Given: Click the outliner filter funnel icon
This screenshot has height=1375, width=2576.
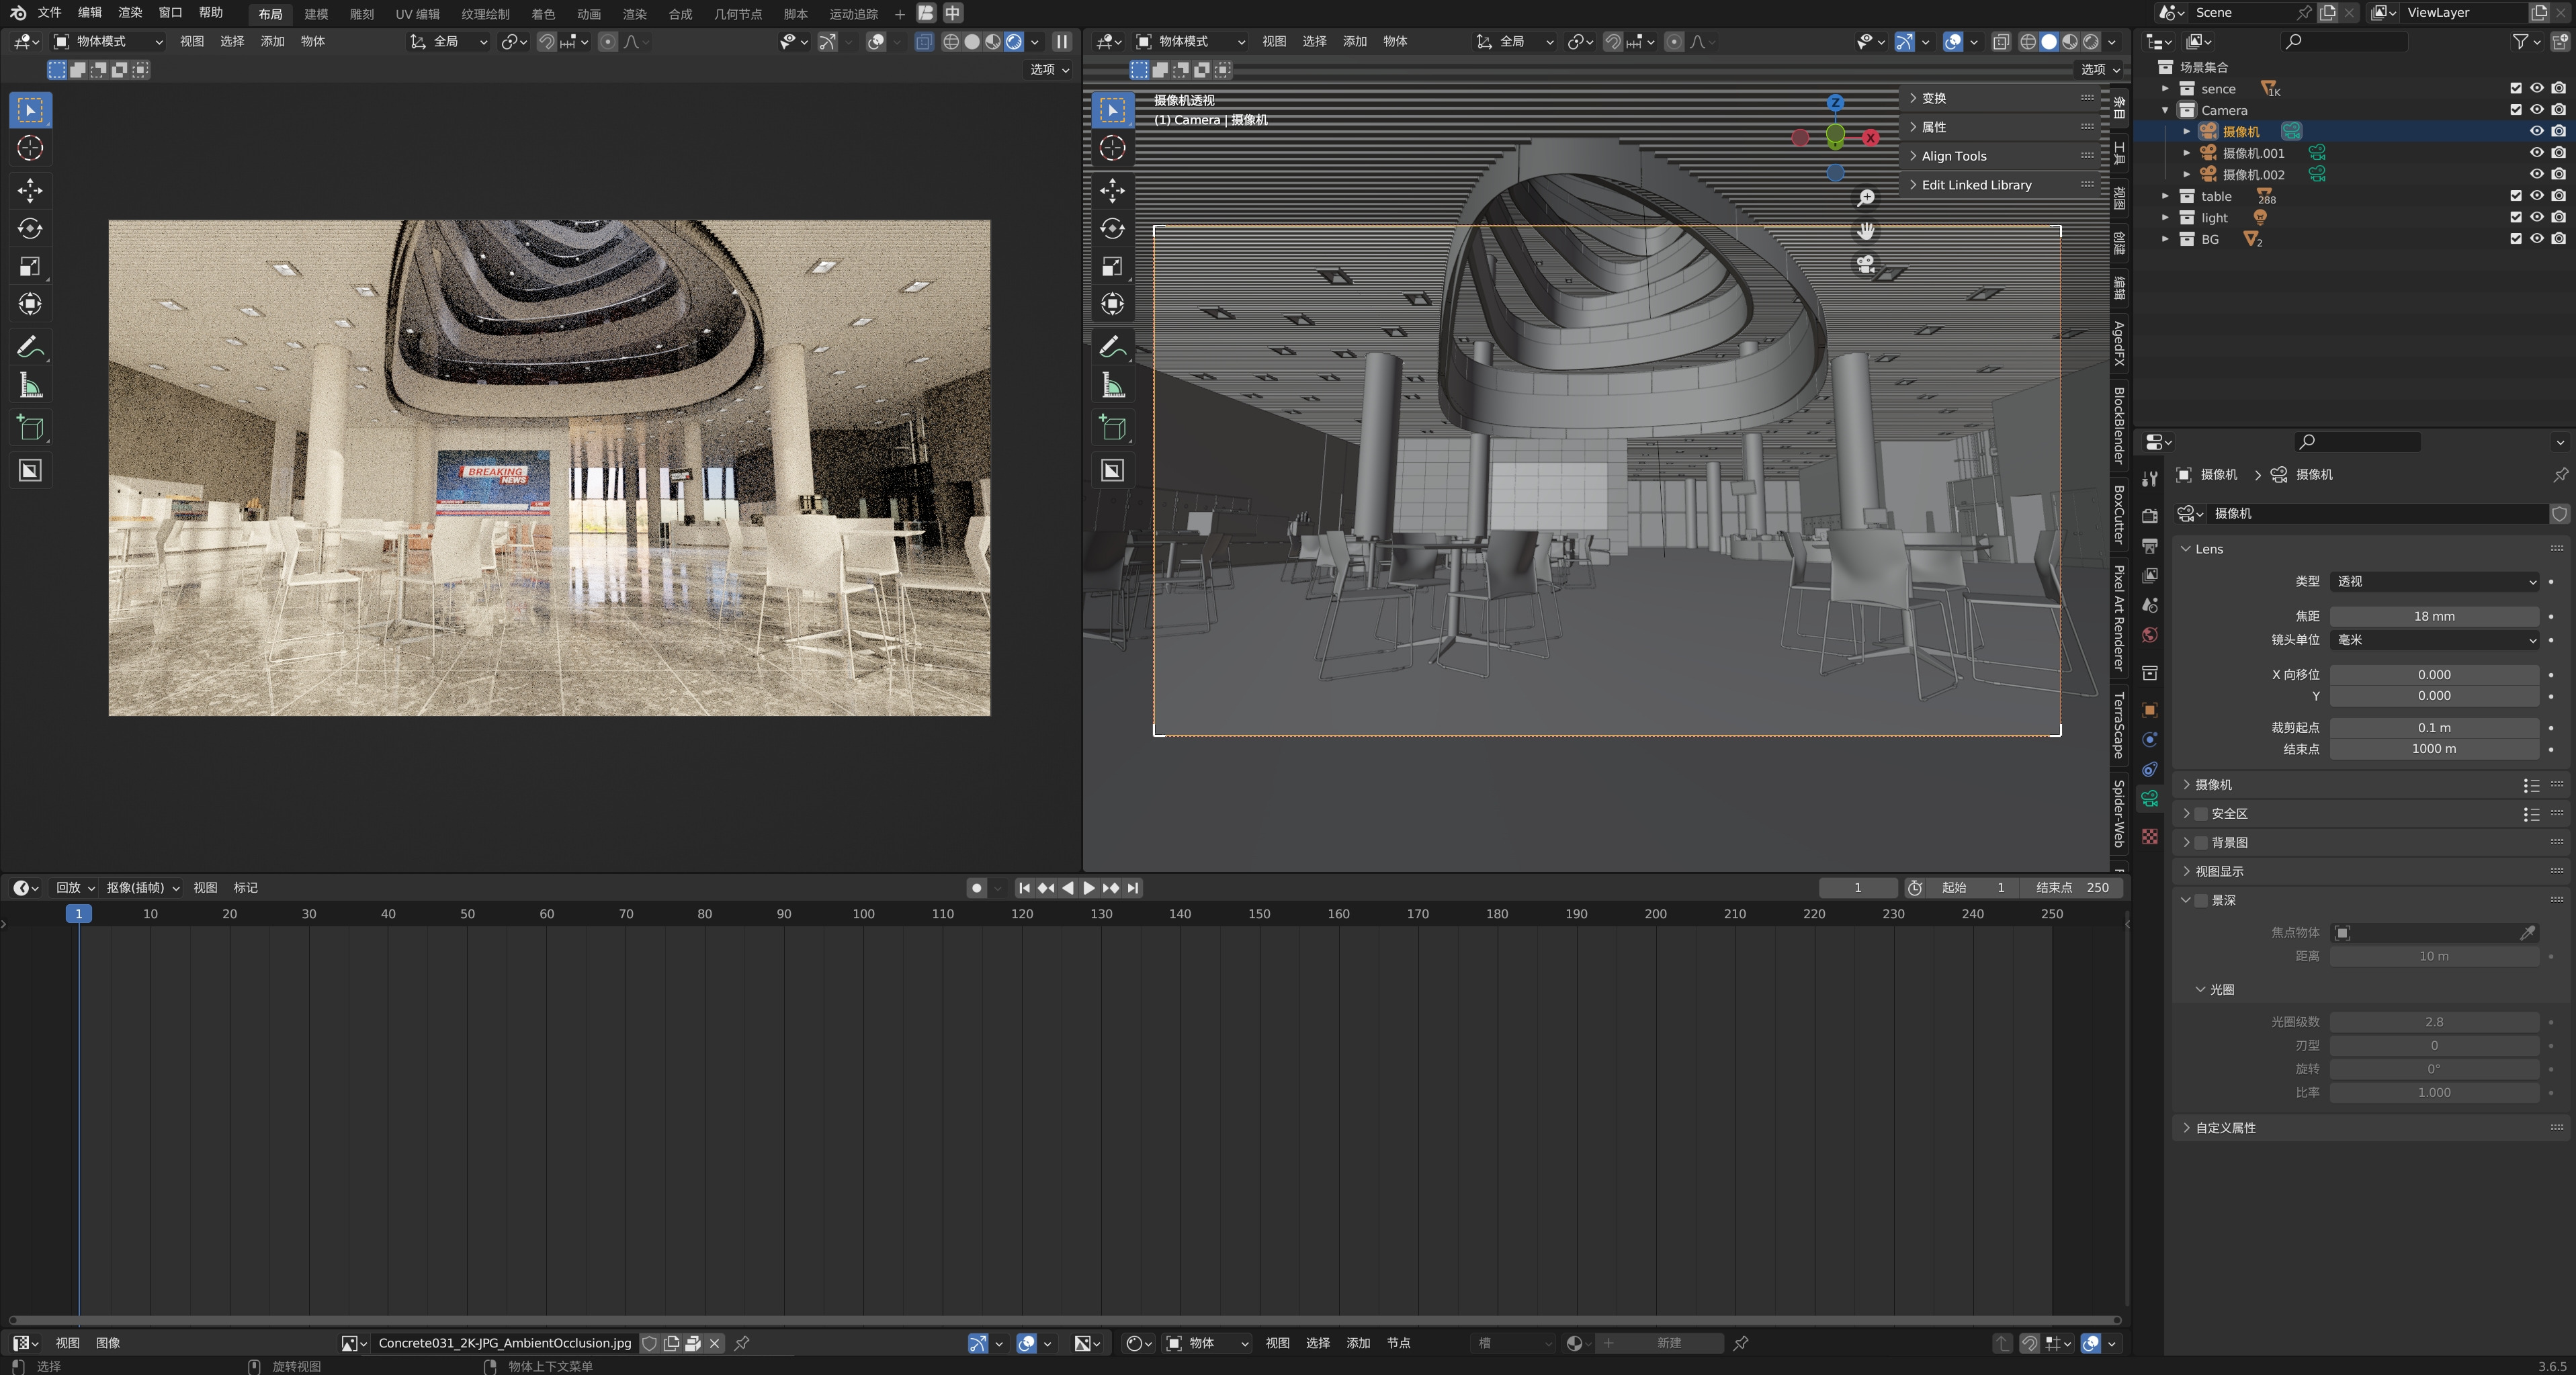Looking at the screenshot, I should 2520,41.
